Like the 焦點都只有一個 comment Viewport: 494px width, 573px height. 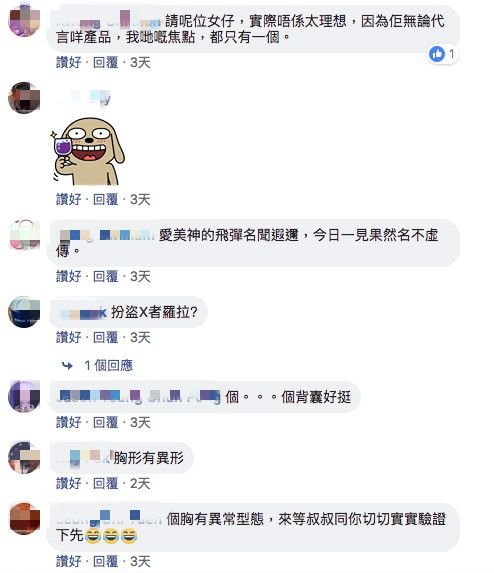(68, 62)
